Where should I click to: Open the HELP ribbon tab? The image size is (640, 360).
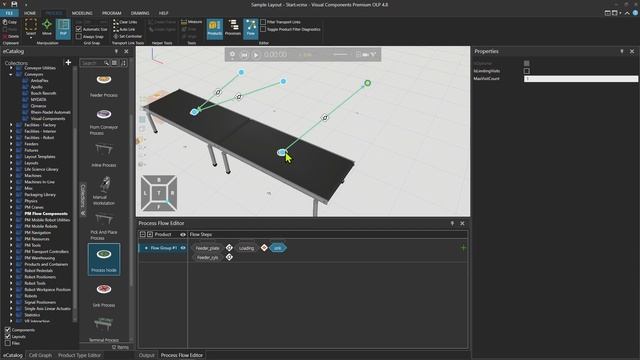[164, 13]
